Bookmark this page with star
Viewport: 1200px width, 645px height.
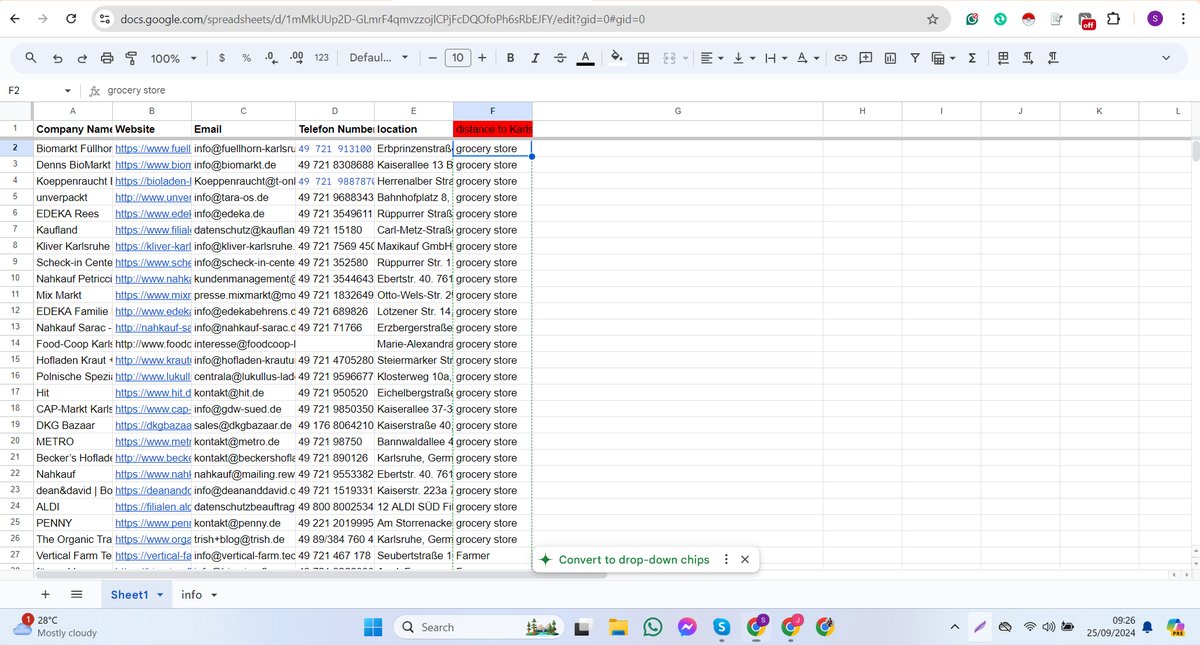coord(932,19)
